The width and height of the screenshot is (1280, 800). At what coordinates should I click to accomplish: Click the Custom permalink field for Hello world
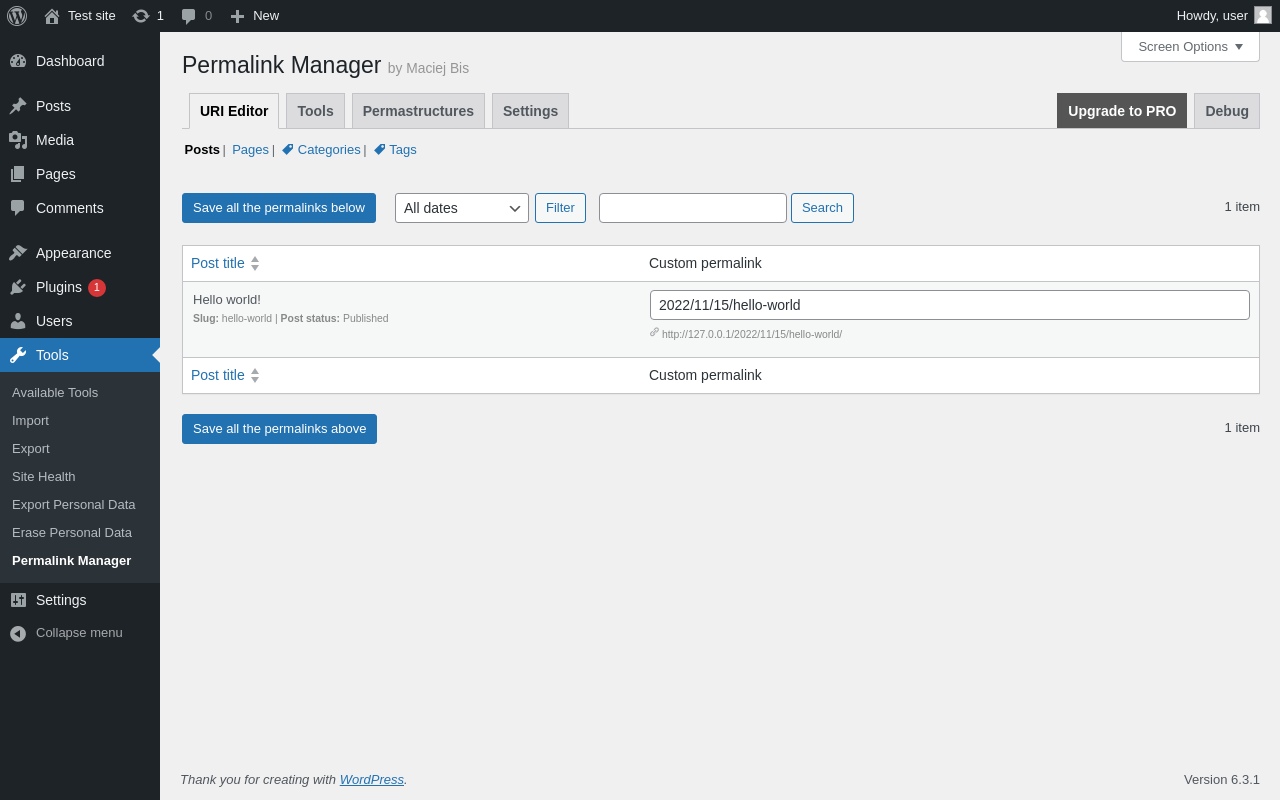click(949, 305)
